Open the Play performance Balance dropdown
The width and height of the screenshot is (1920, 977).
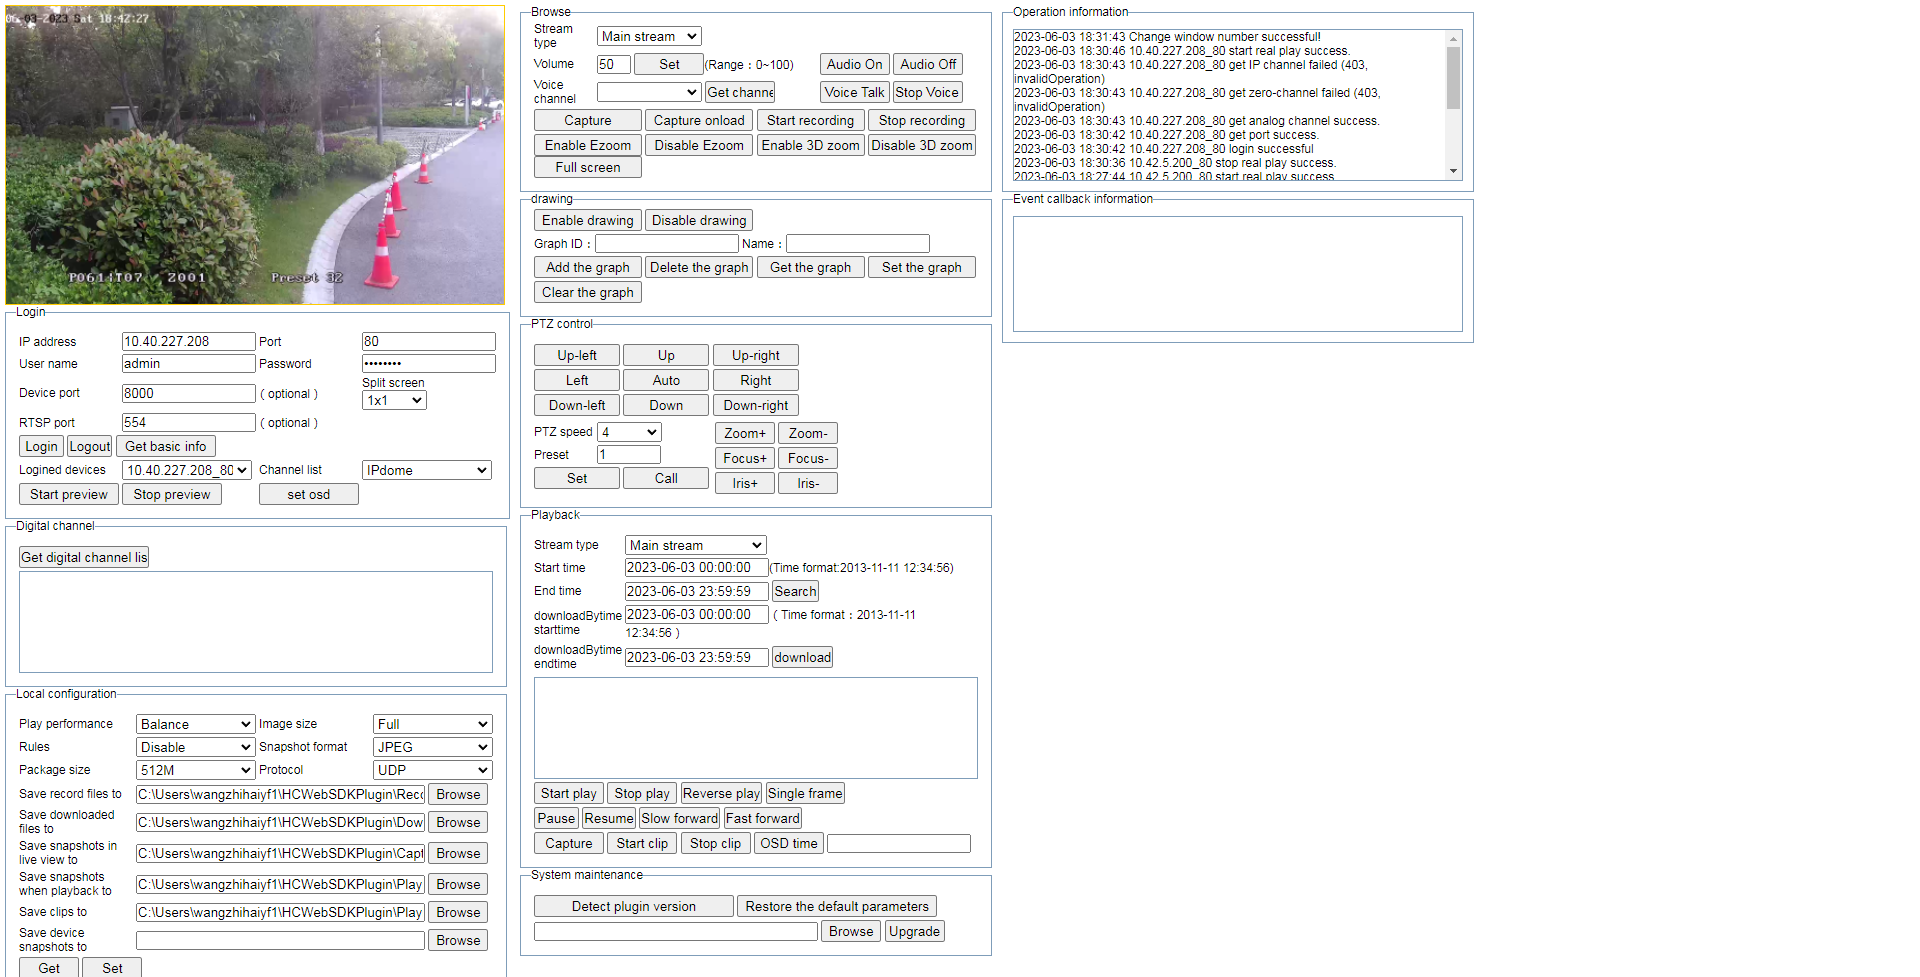pyautogui.click(x=195, y=724)
